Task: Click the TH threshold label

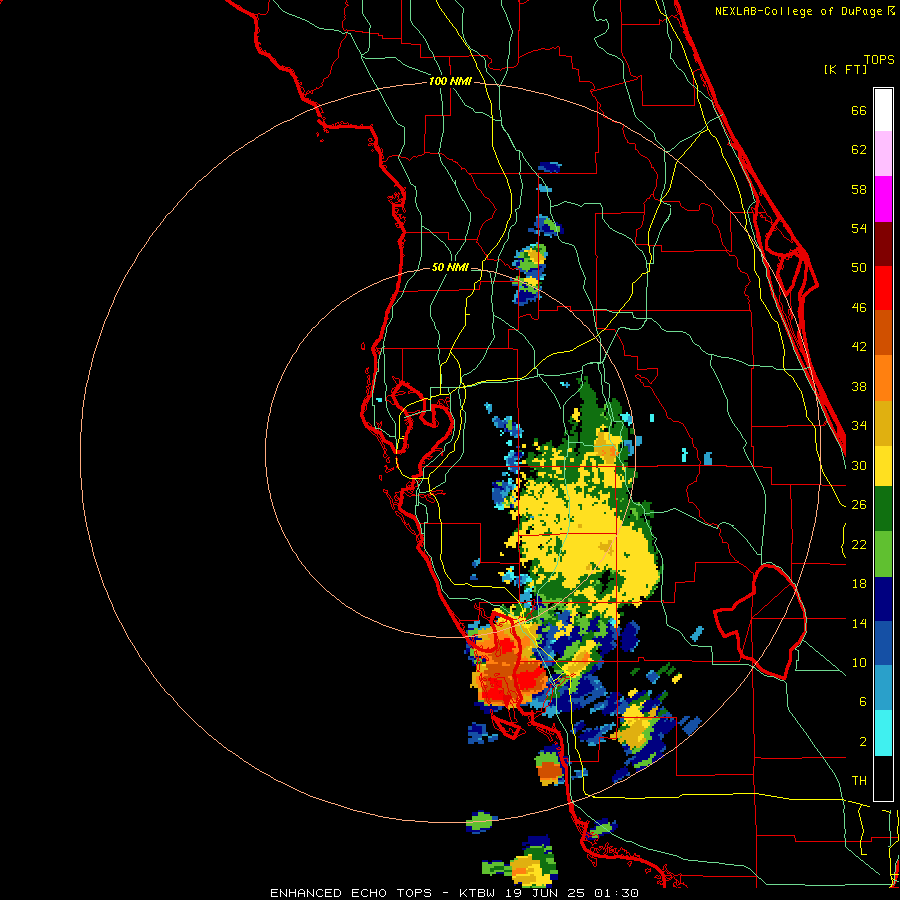Action: tap(859, 781)
